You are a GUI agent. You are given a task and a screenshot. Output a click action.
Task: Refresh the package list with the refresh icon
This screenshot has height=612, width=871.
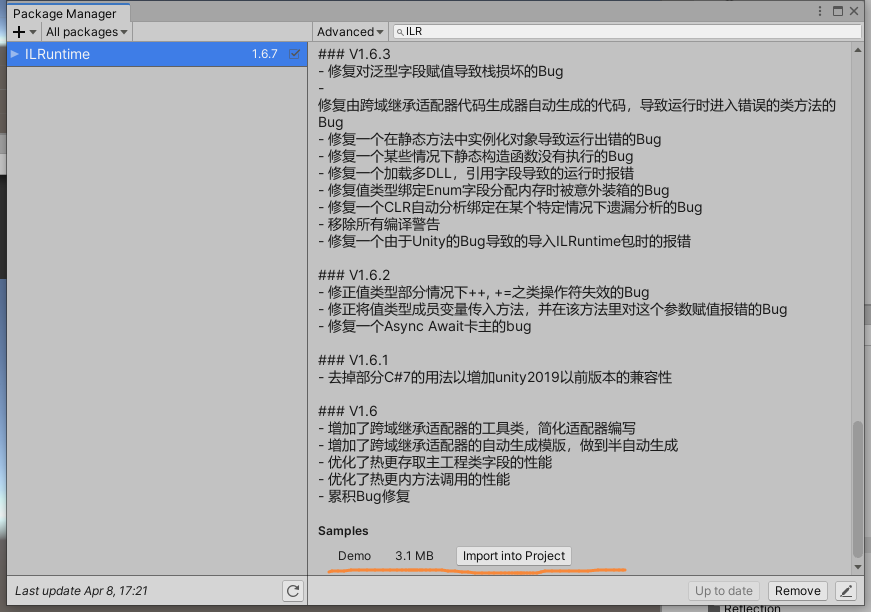point(291,591)
